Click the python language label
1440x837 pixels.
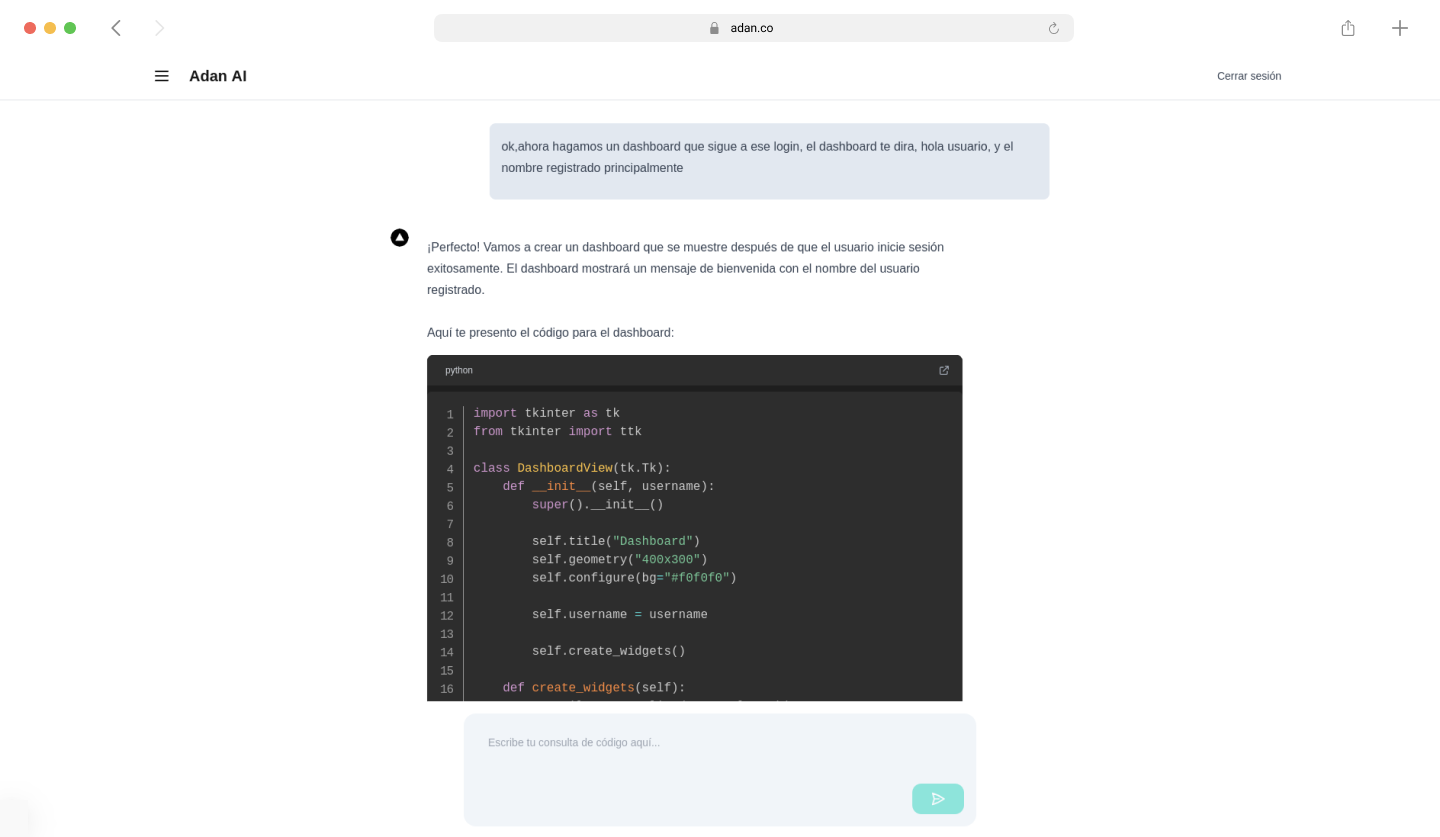pos(459,370)
